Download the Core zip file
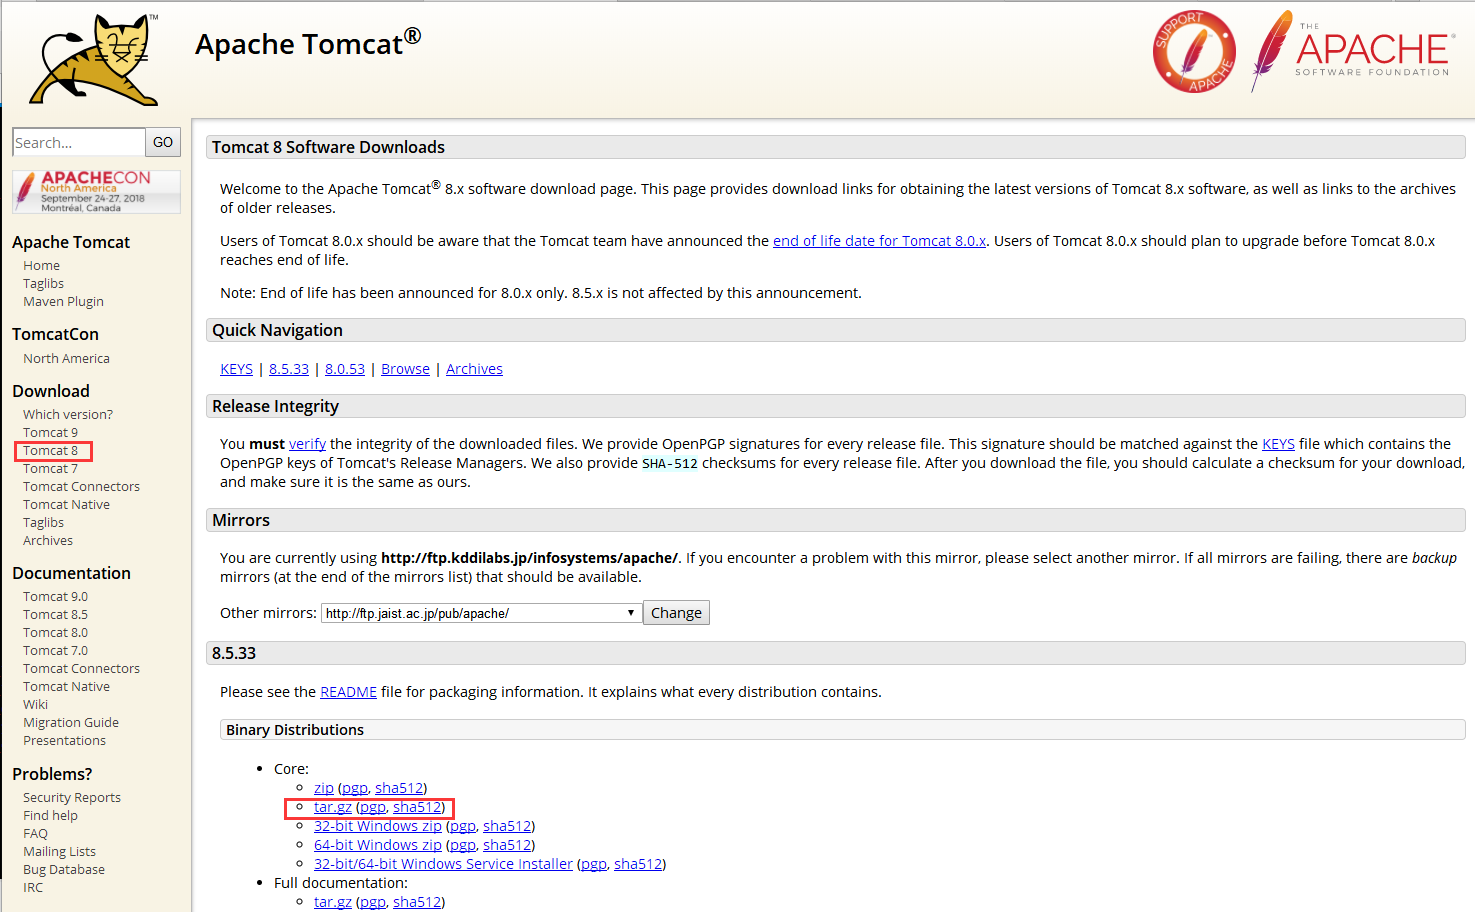Image resolution: width=1475 pixels, height=912 pixels. pyautogui.click(x=323, y=788)
